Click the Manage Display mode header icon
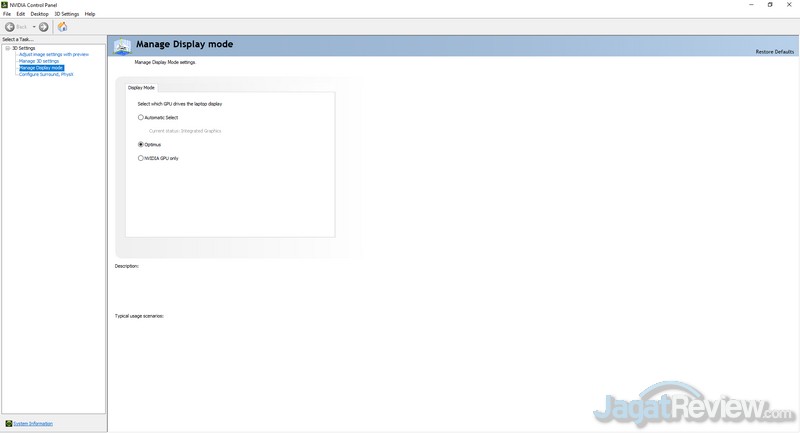 pos(122,46)
